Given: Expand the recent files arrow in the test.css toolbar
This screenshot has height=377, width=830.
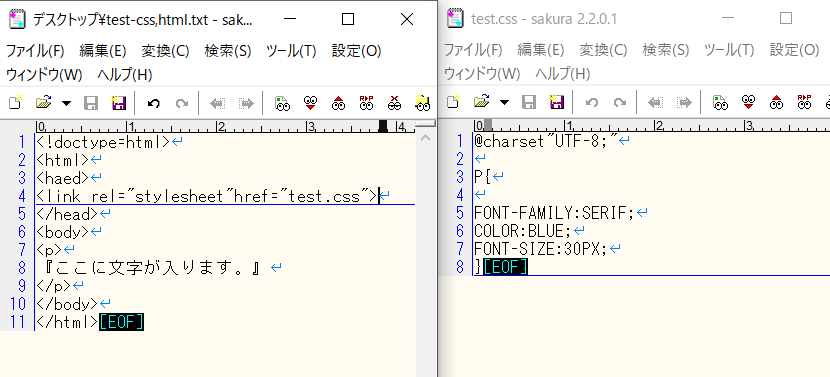Looking at the screenshot, I should point(504,102).
